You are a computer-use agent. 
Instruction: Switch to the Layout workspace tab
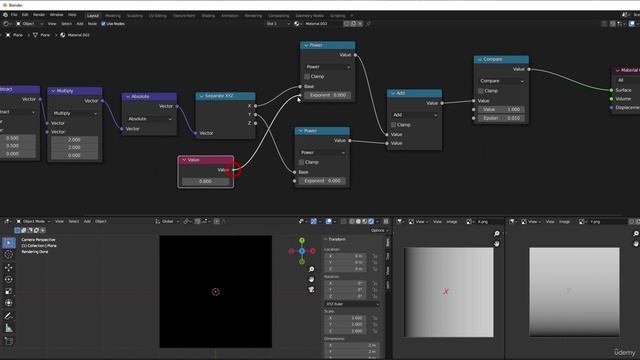[x=93, y=16]
